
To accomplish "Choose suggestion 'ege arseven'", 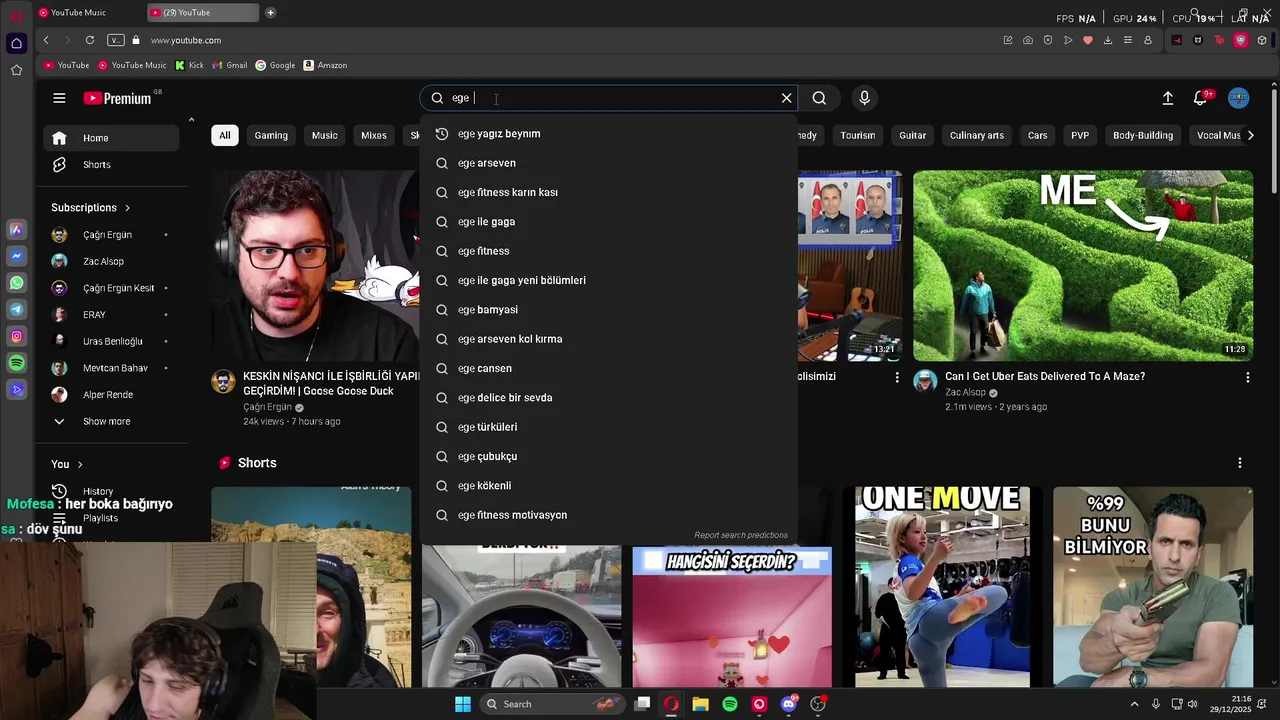I will point(608,163).
